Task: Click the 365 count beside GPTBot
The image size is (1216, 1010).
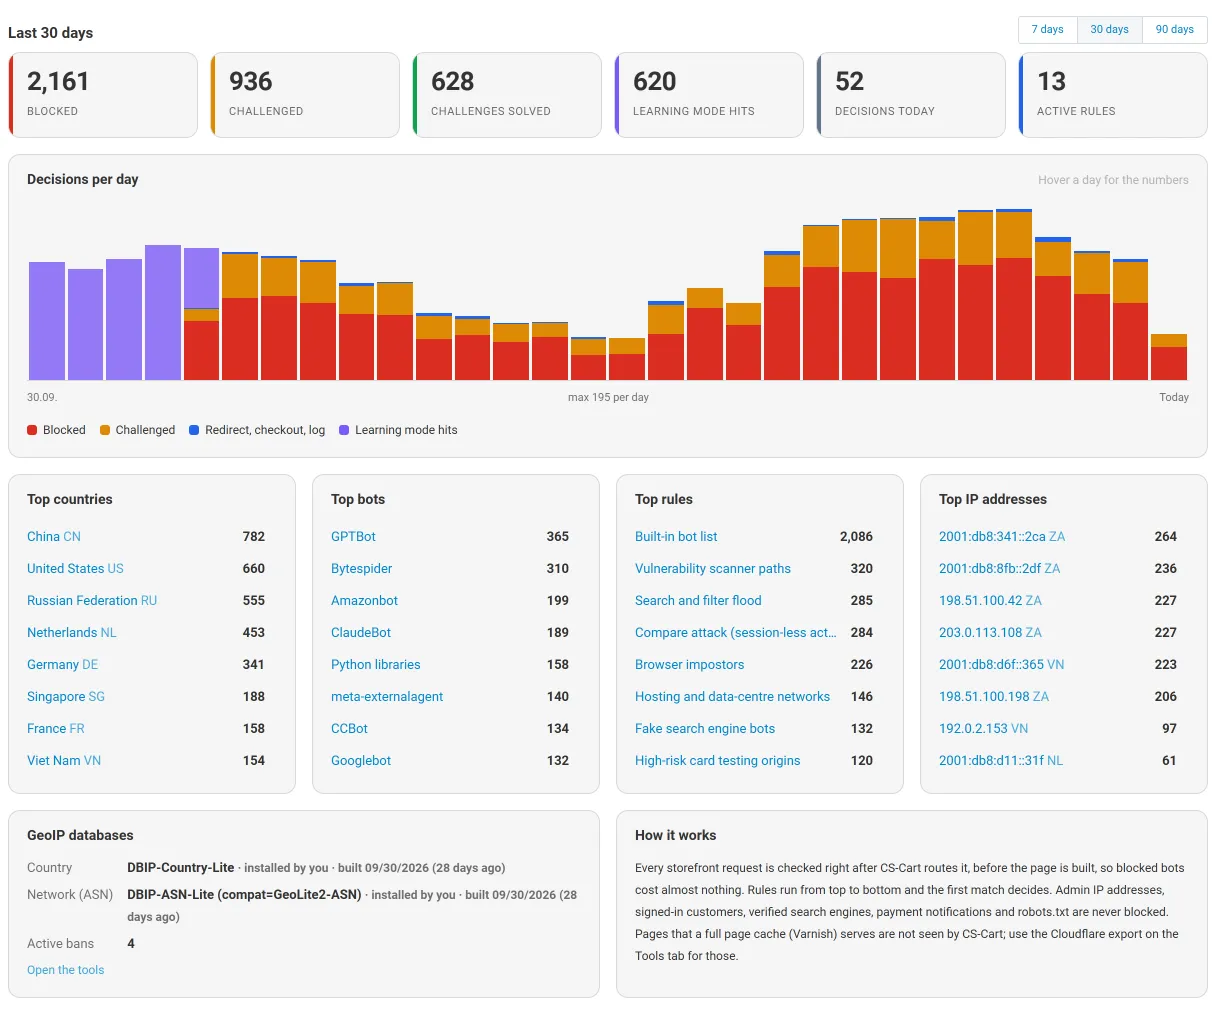Action: [558, 537]
